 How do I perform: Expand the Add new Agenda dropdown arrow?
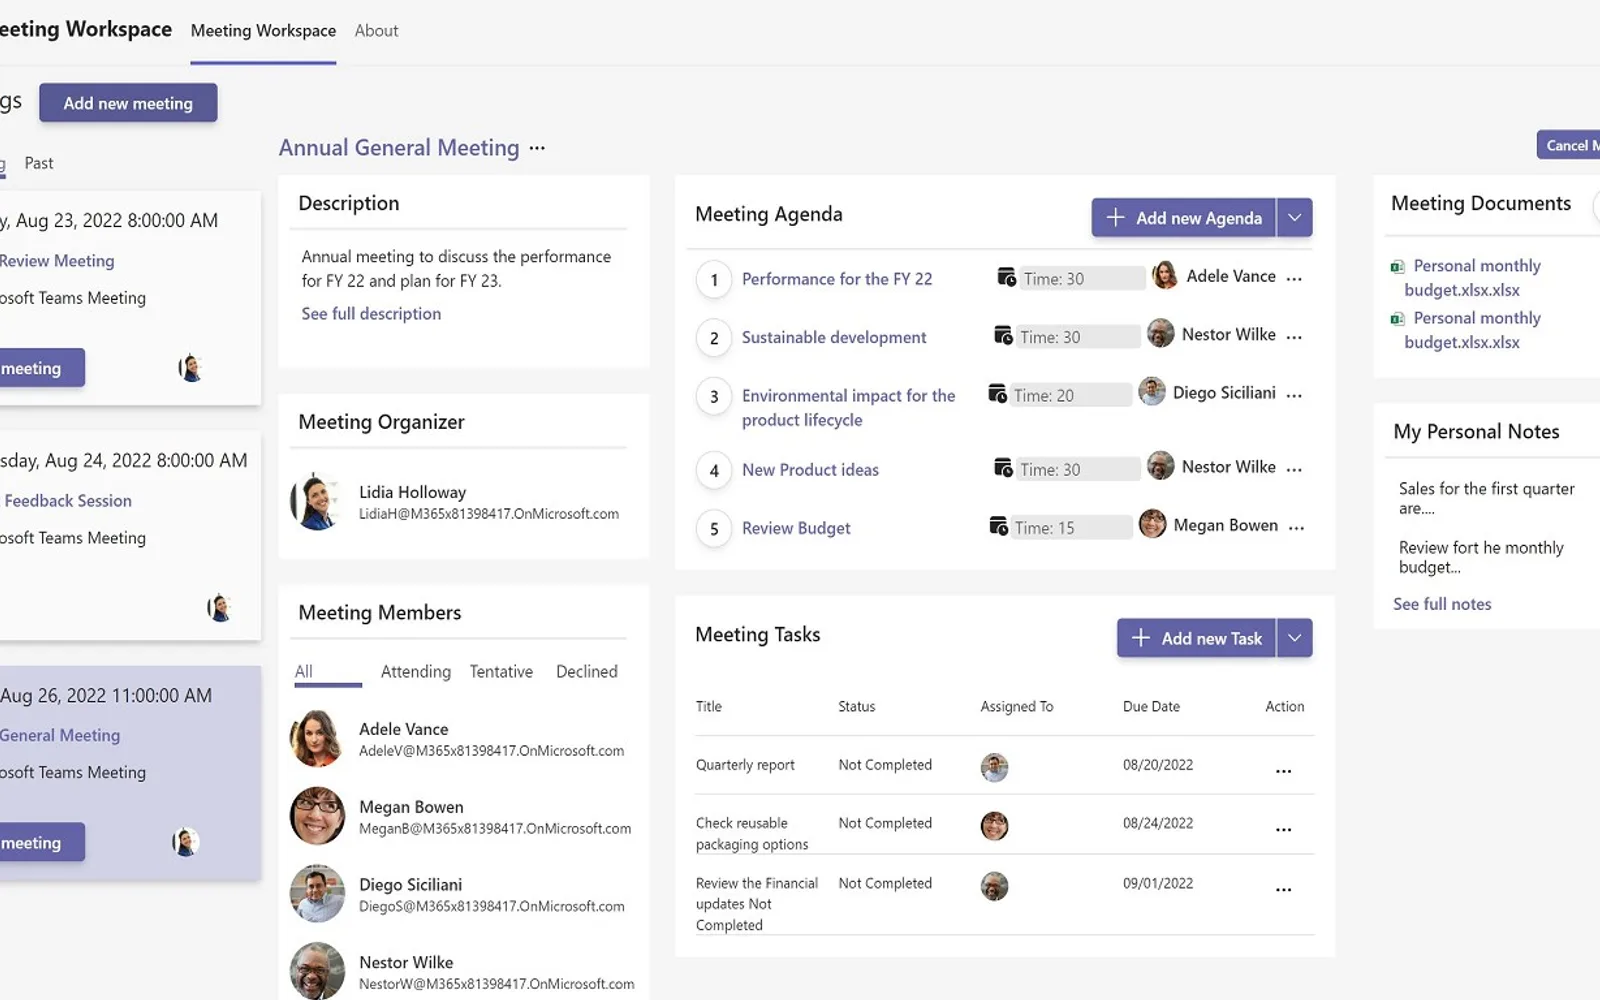pyautogui.click(x=1295, y=218)
